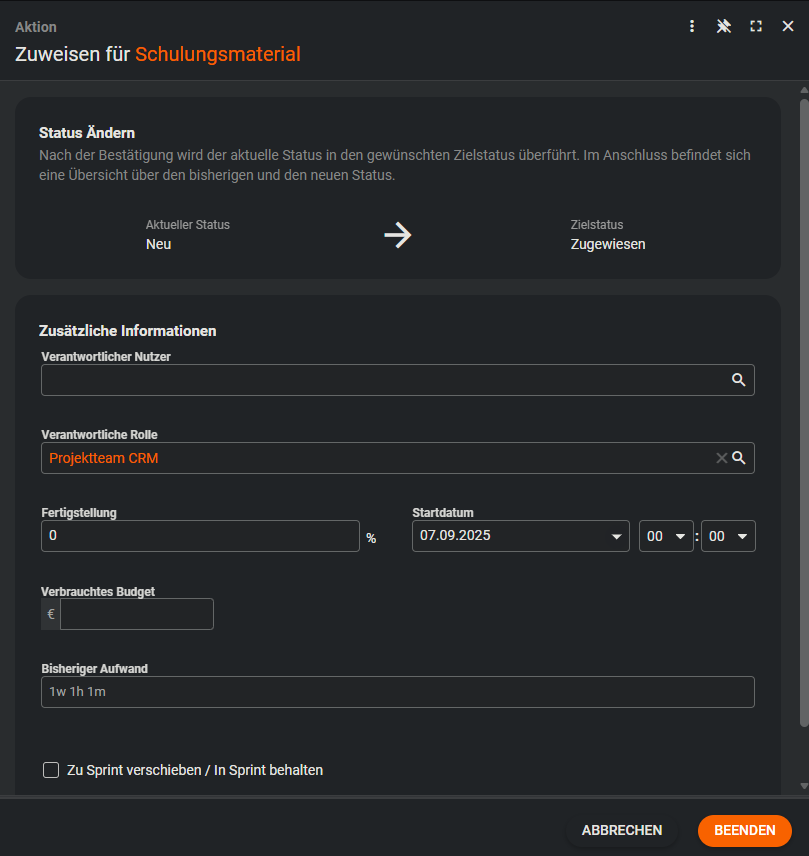Image resolution: width=809 pixels, height=856 pixels.
Task: Click the Bisheriger Aufwand input field
Action: click(397, 692)
